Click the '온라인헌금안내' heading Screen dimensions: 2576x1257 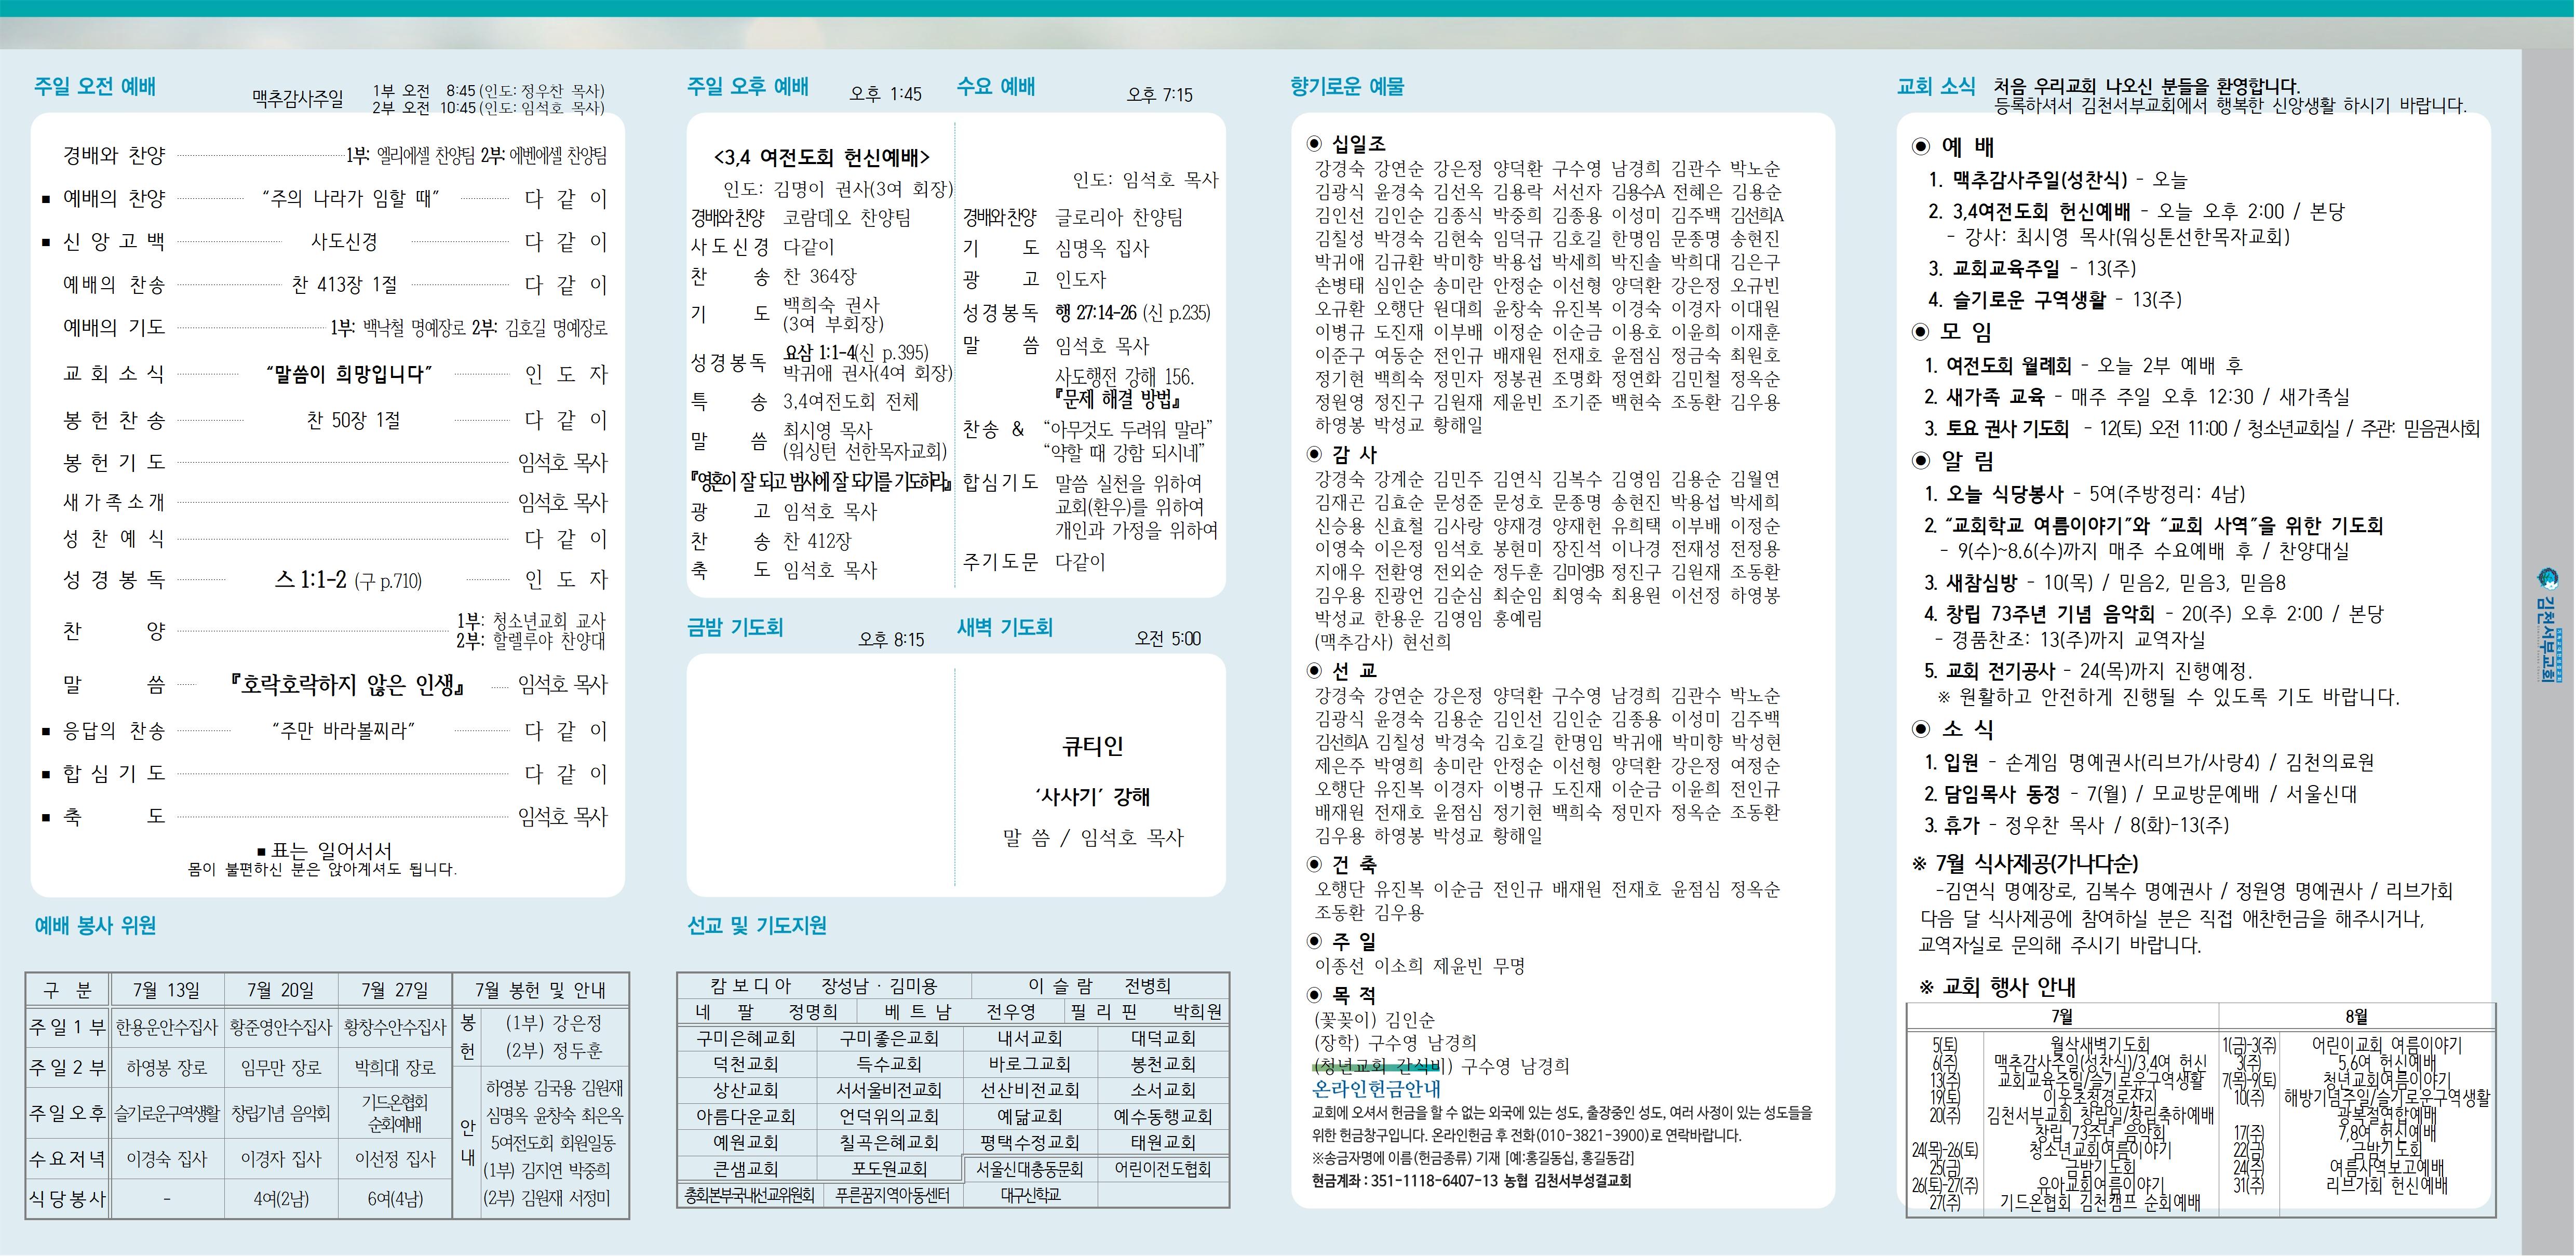(1376, 1089)
